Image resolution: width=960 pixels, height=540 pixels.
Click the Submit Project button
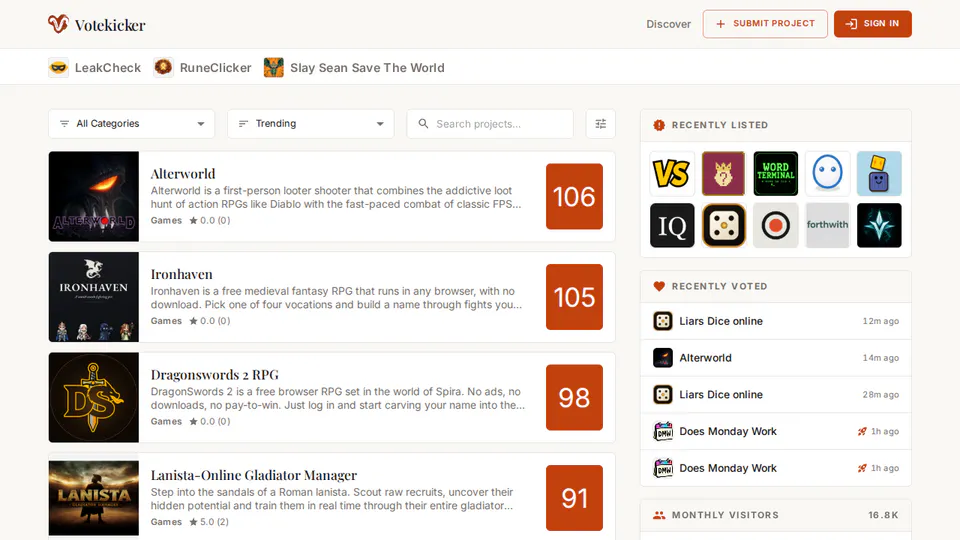(x=765, y=24)
